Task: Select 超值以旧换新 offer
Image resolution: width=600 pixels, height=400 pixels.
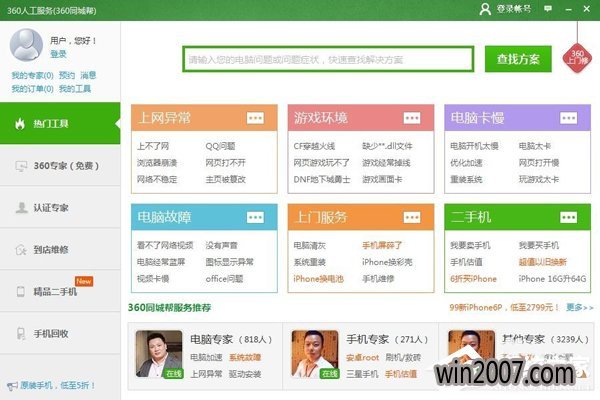Action: pos(543,262)
